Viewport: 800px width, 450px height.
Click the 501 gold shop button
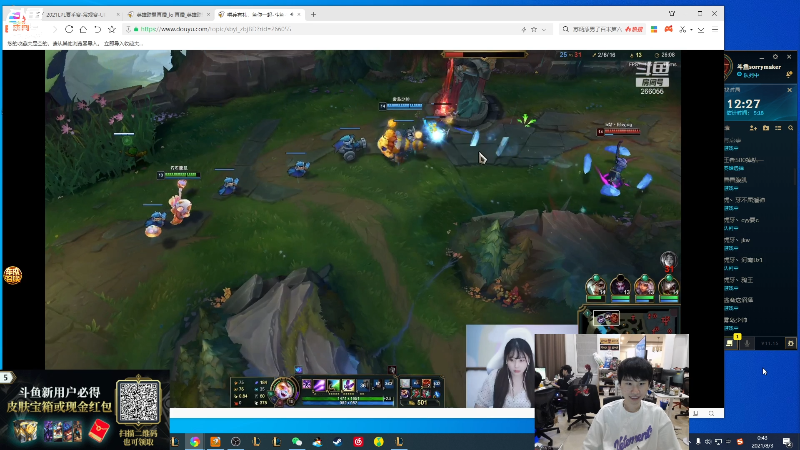point(420,403)
